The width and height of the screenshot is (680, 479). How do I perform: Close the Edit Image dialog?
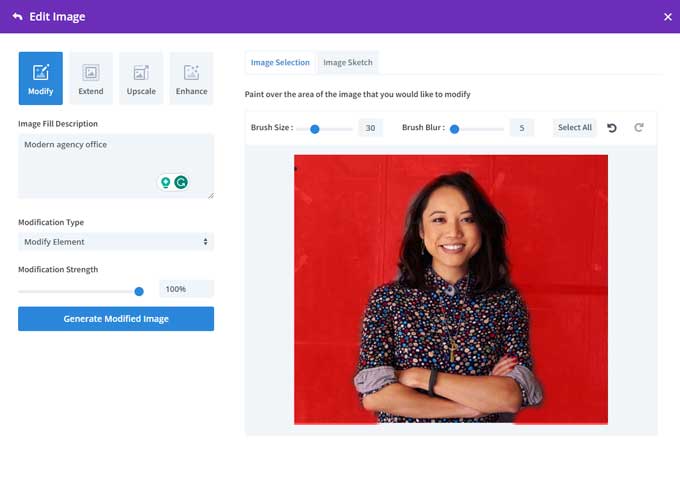pyautogui.click(x=667, y=17)
